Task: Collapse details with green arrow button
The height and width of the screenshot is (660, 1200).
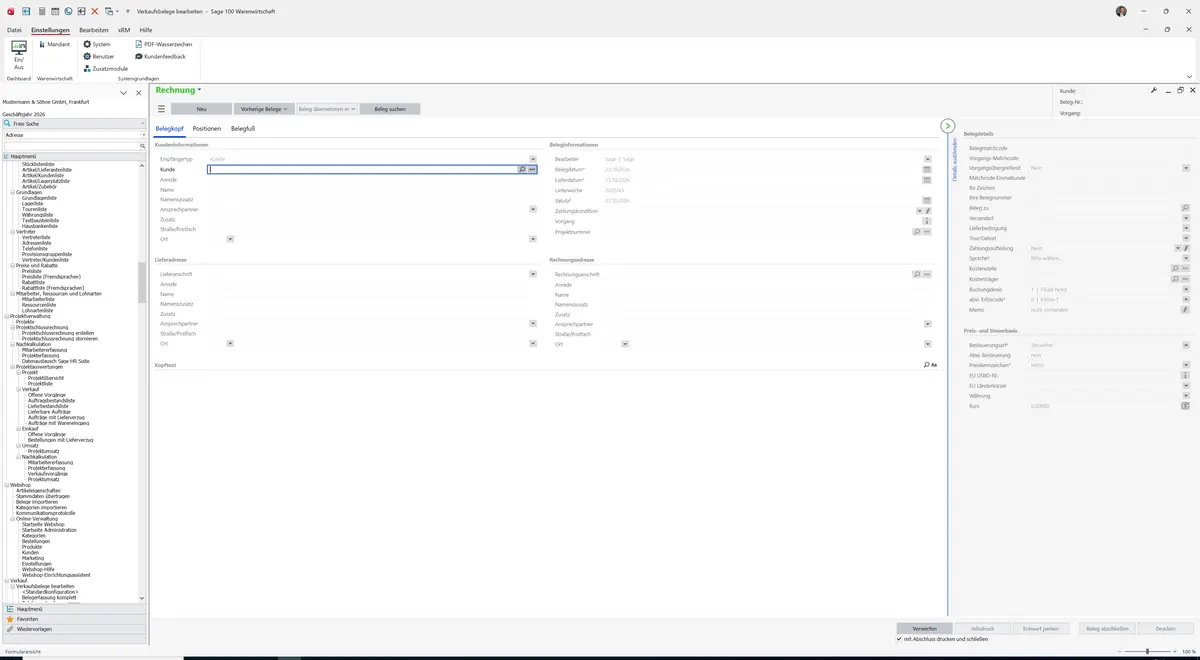Action: coord(947,126)
